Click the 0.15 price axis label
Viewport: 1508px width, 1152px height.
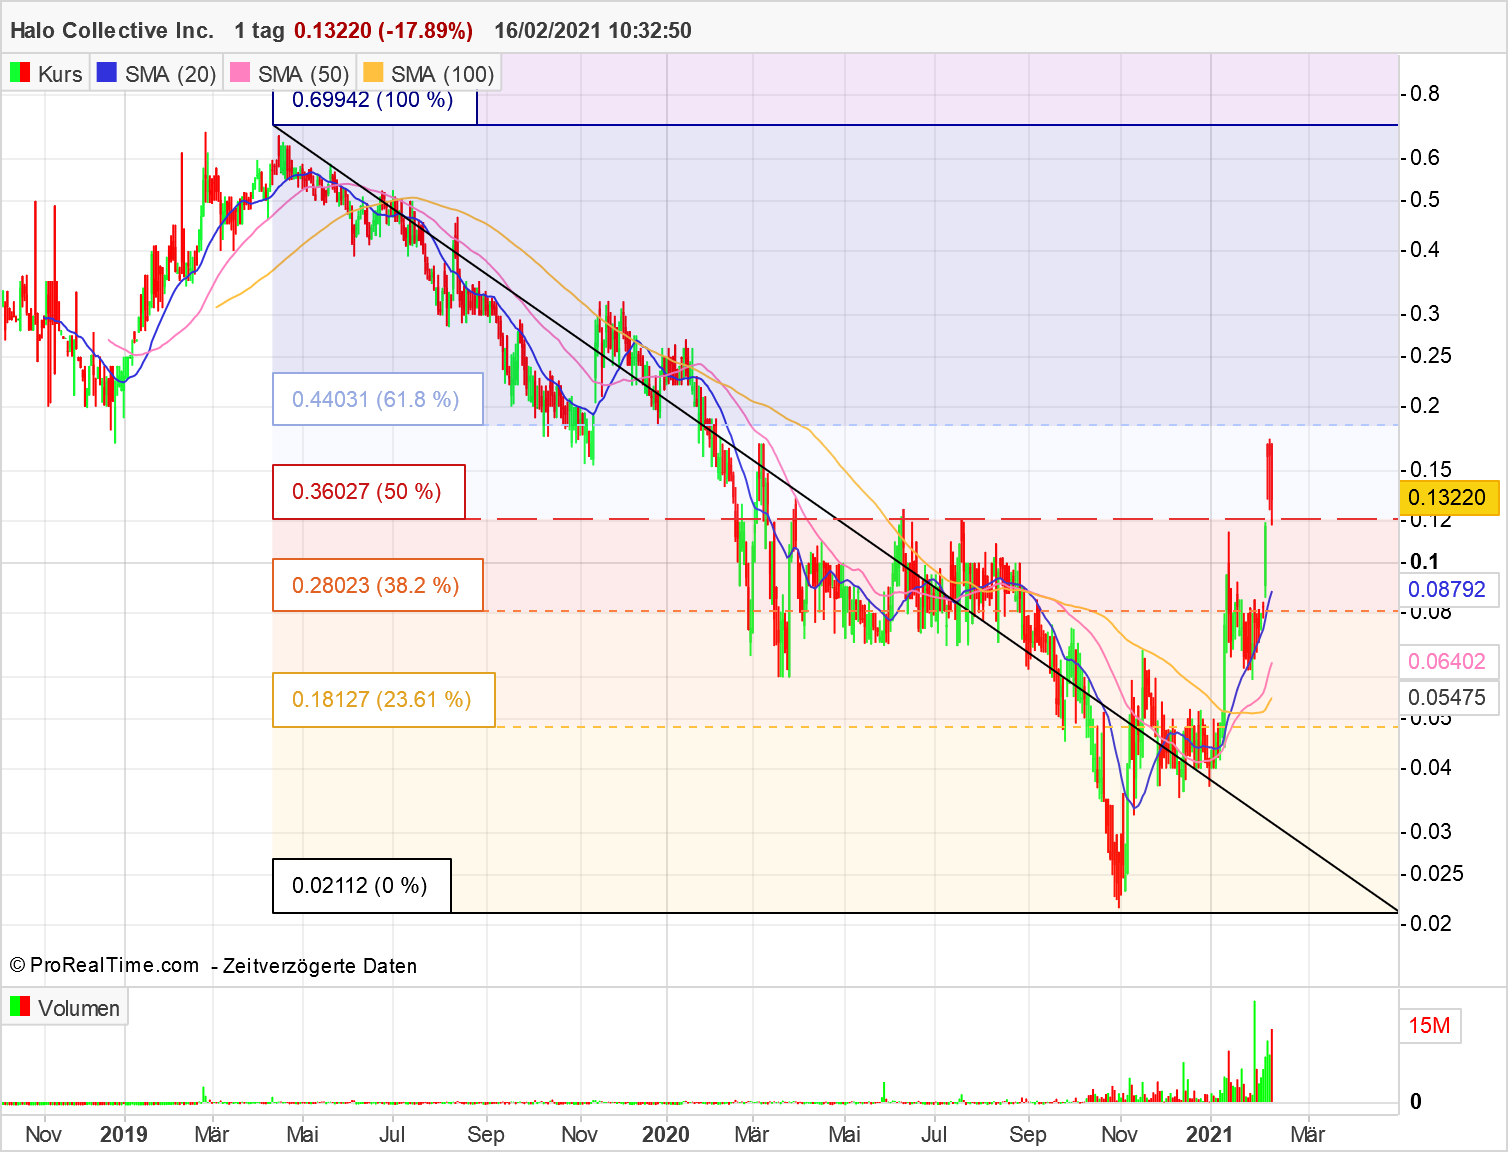(1431, 469)
